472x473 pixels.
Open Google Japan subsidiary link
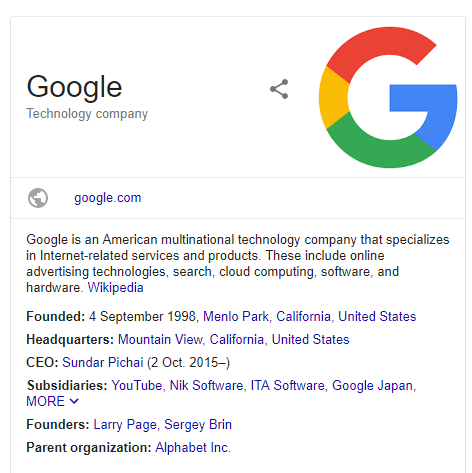372,385
